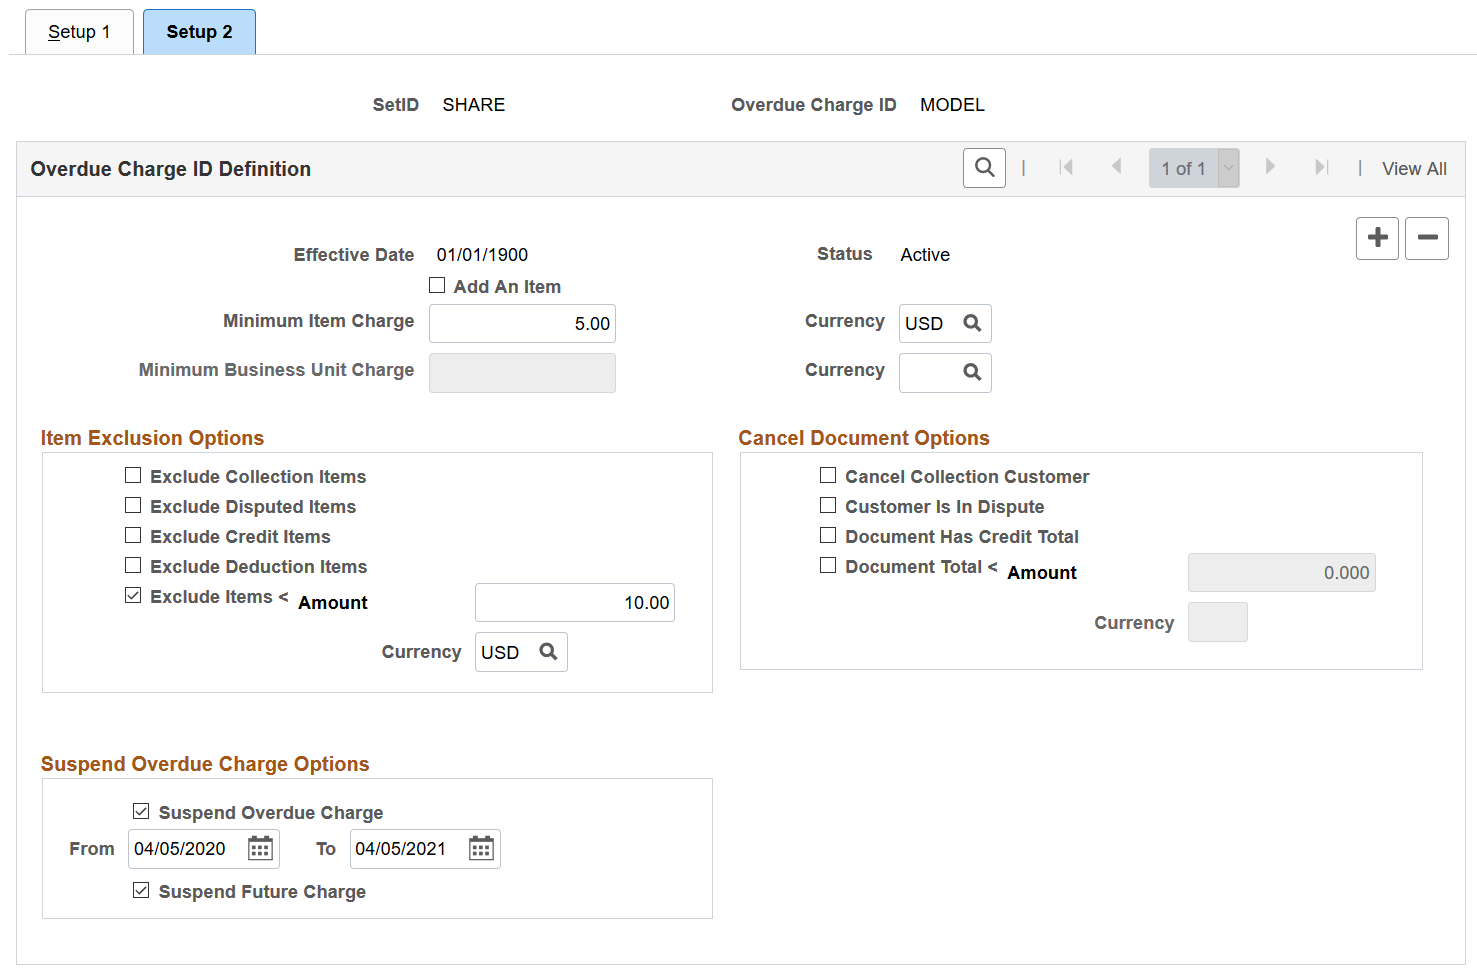Enable Exclude Collection Items checkbox
The width and height of the screenshot is (1477, 977).
133,476
